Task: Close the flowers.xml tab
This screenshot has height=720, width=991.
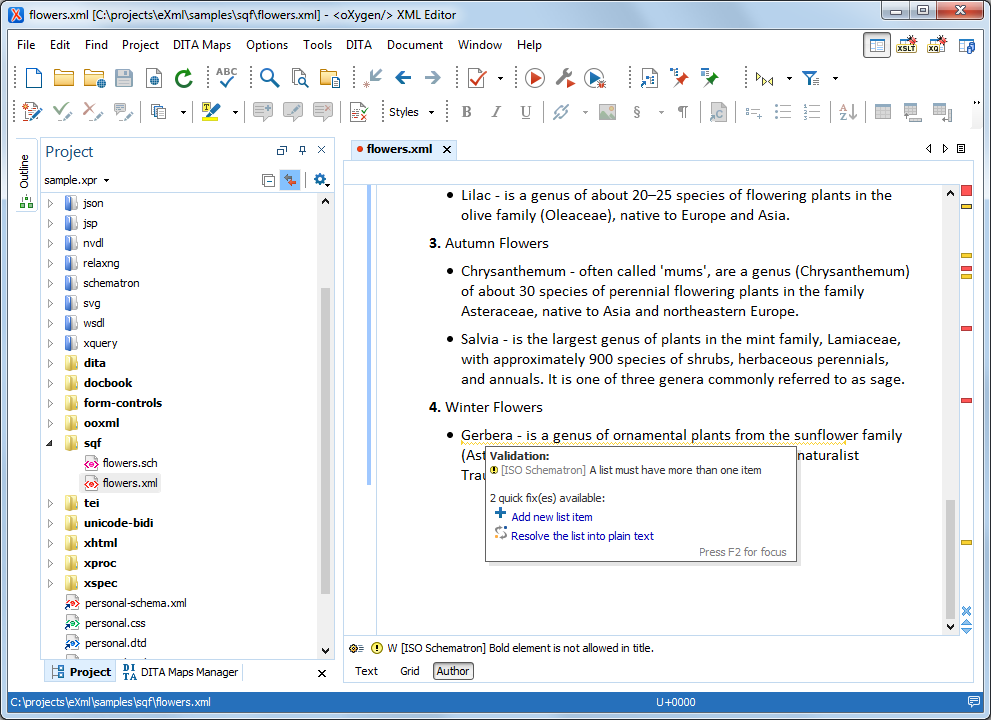Action: tap(447, 149)
